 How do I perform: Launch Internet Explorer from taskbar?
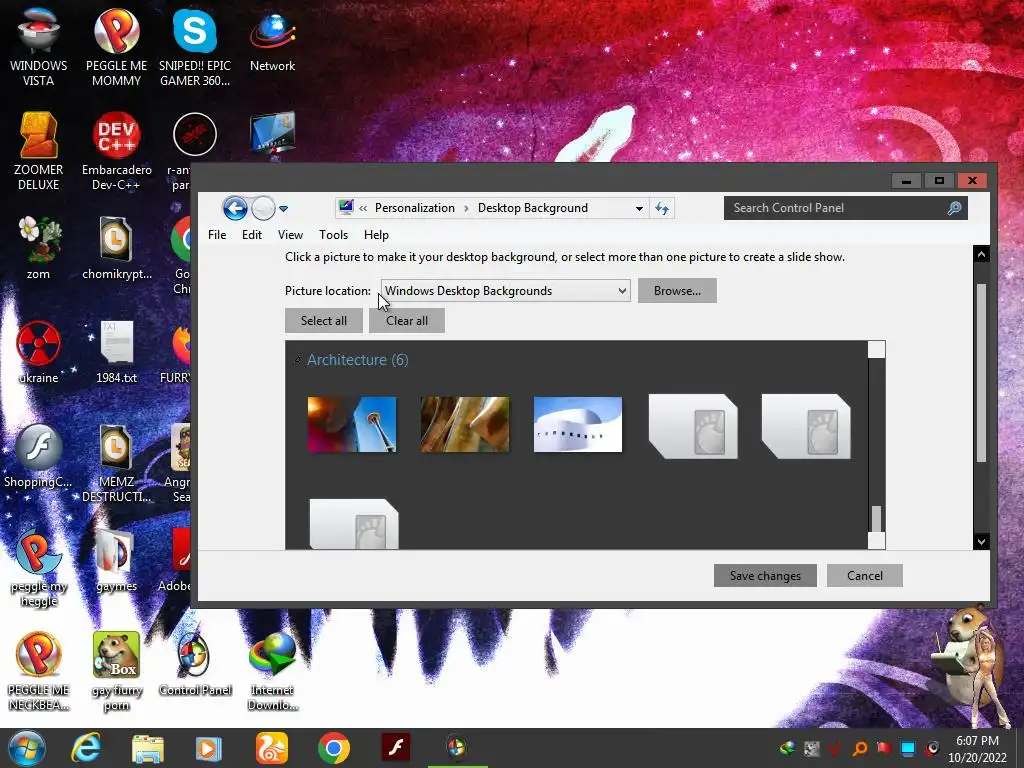click(x=86, y=748)
